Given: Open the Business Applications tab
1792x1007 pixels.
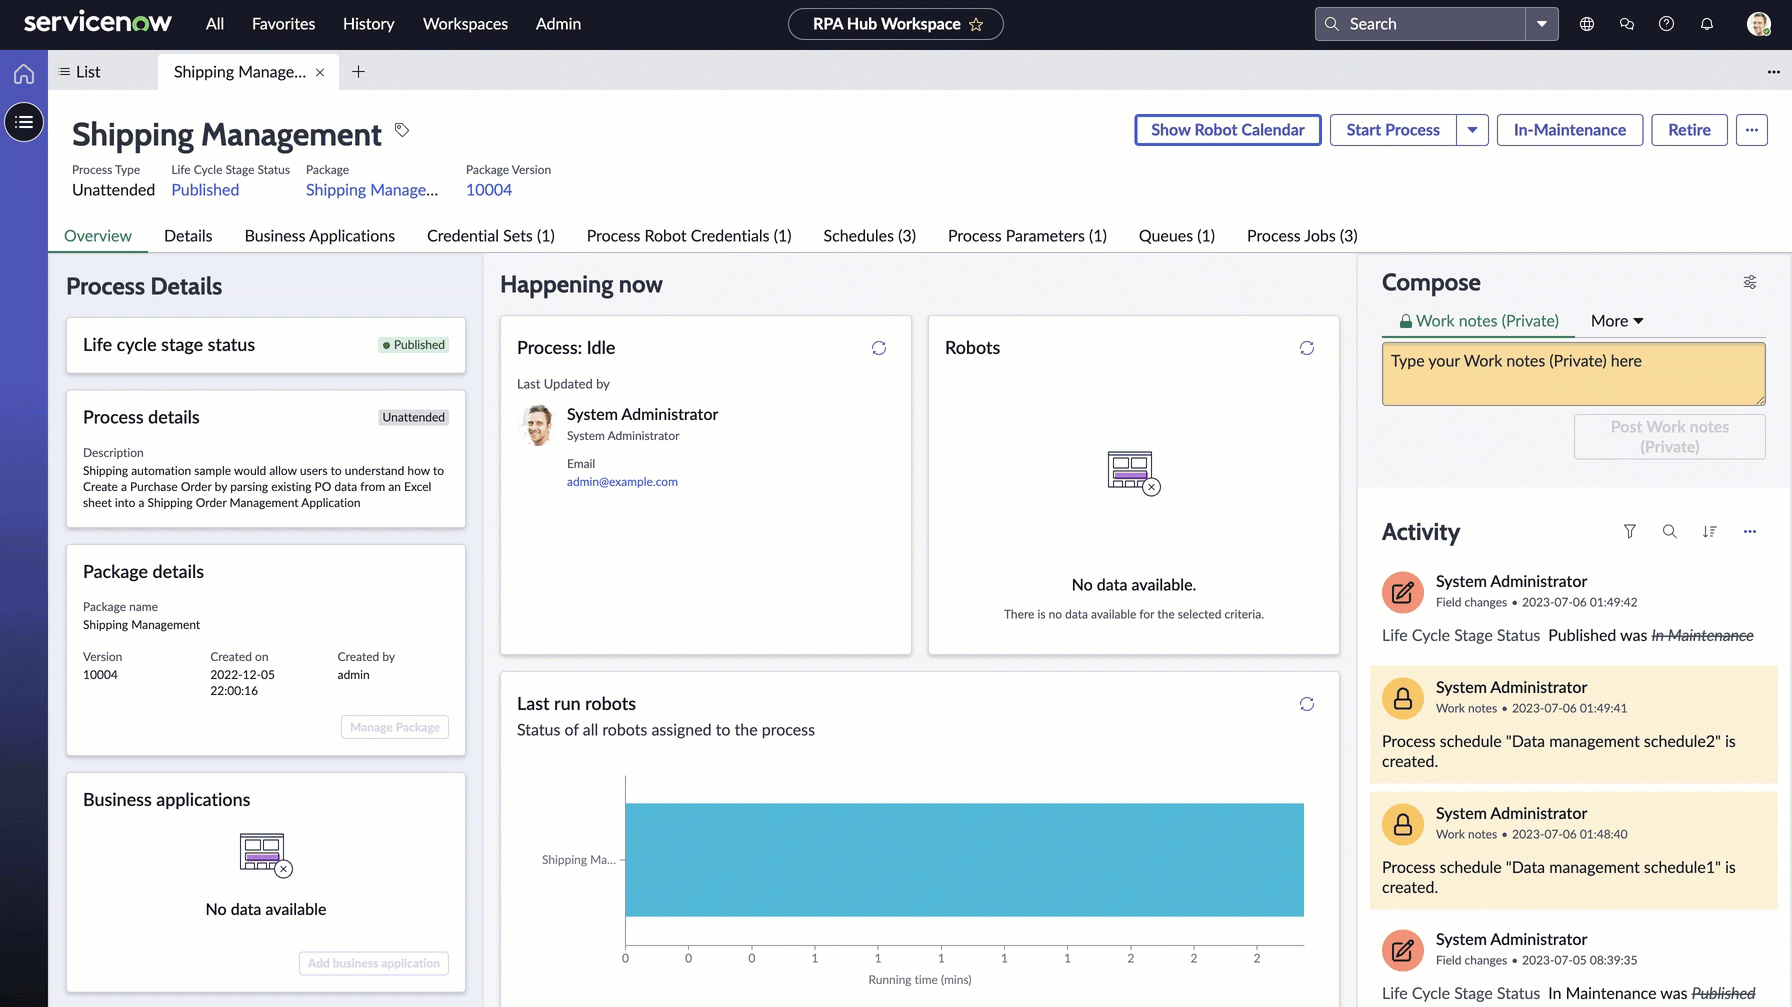Looking at the screenshot, I should click(x=320, y=236).
